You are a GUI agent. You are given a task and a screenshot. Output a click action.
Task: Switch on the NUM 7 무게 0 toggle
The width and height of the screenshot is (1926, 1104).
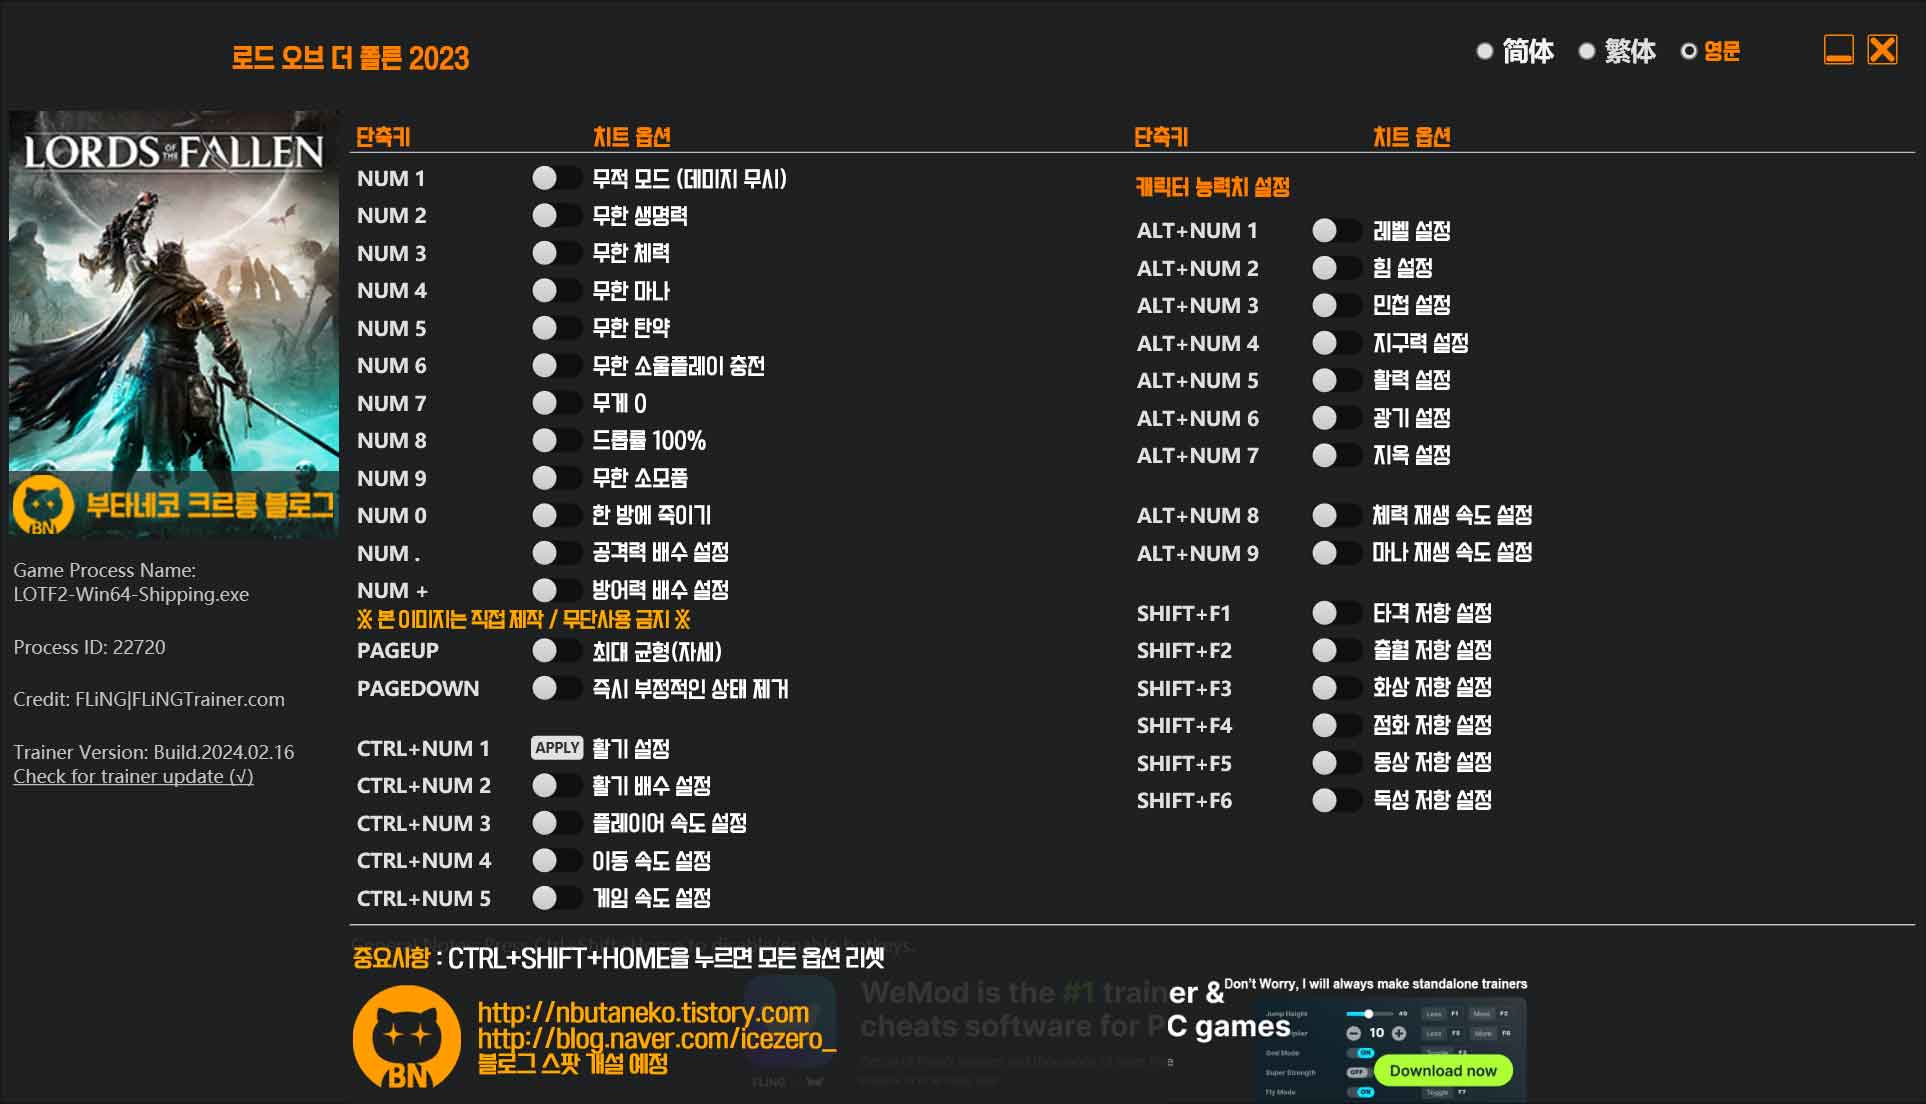[556, 403]
